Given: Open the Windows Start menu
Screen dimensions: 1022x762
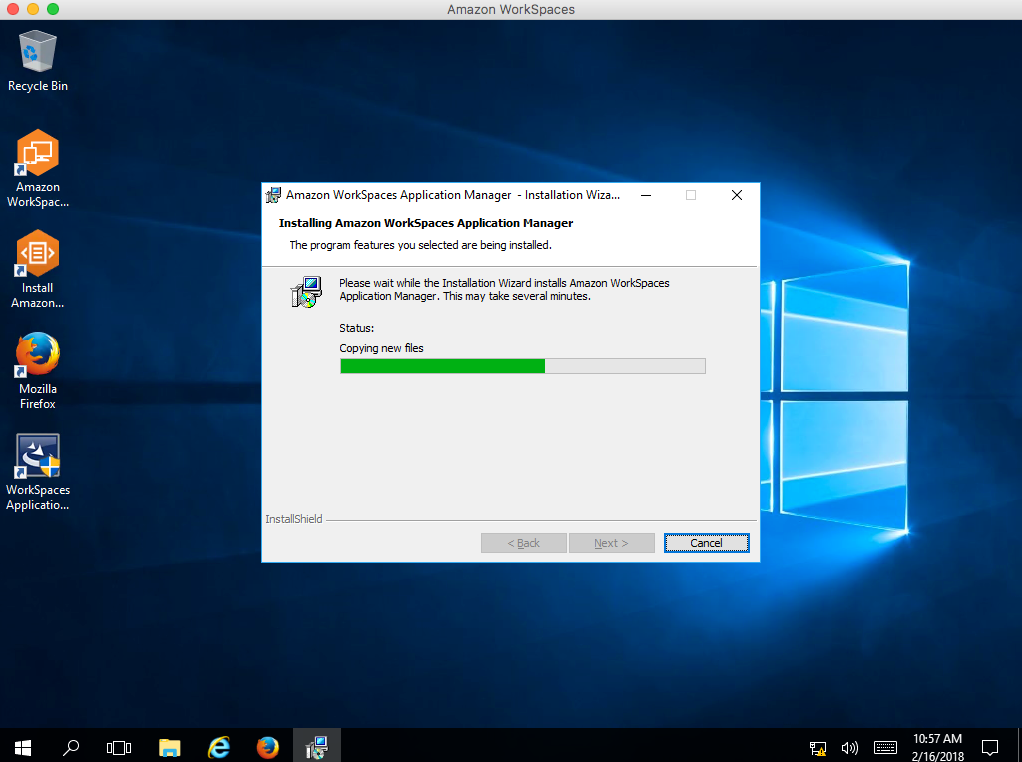Looking at the screenshot, I should [x=21, y=746].
